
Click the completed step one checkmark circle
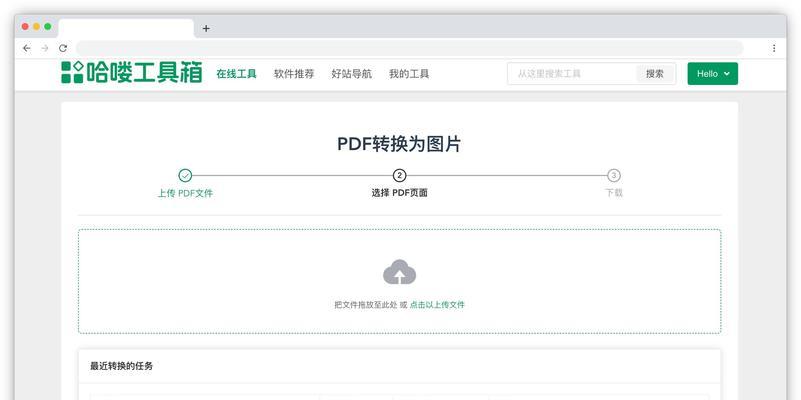pos(185,176)
